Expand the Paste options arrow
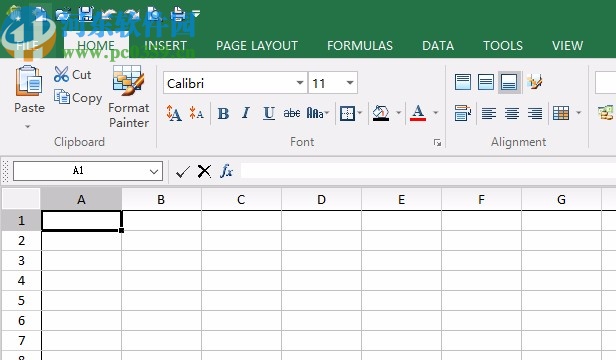 28,127
